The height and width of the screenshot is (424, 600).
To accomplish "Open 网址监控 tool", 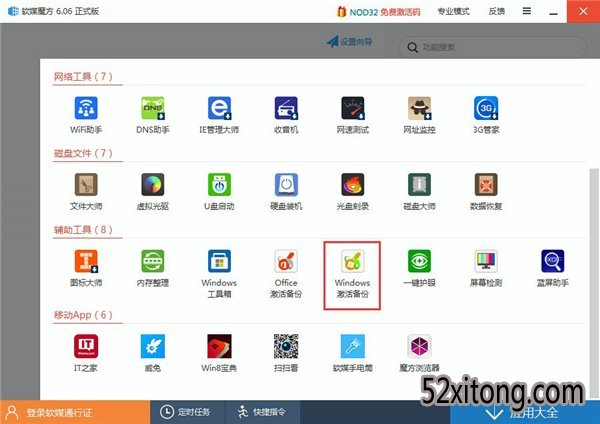I will (419, 108).
